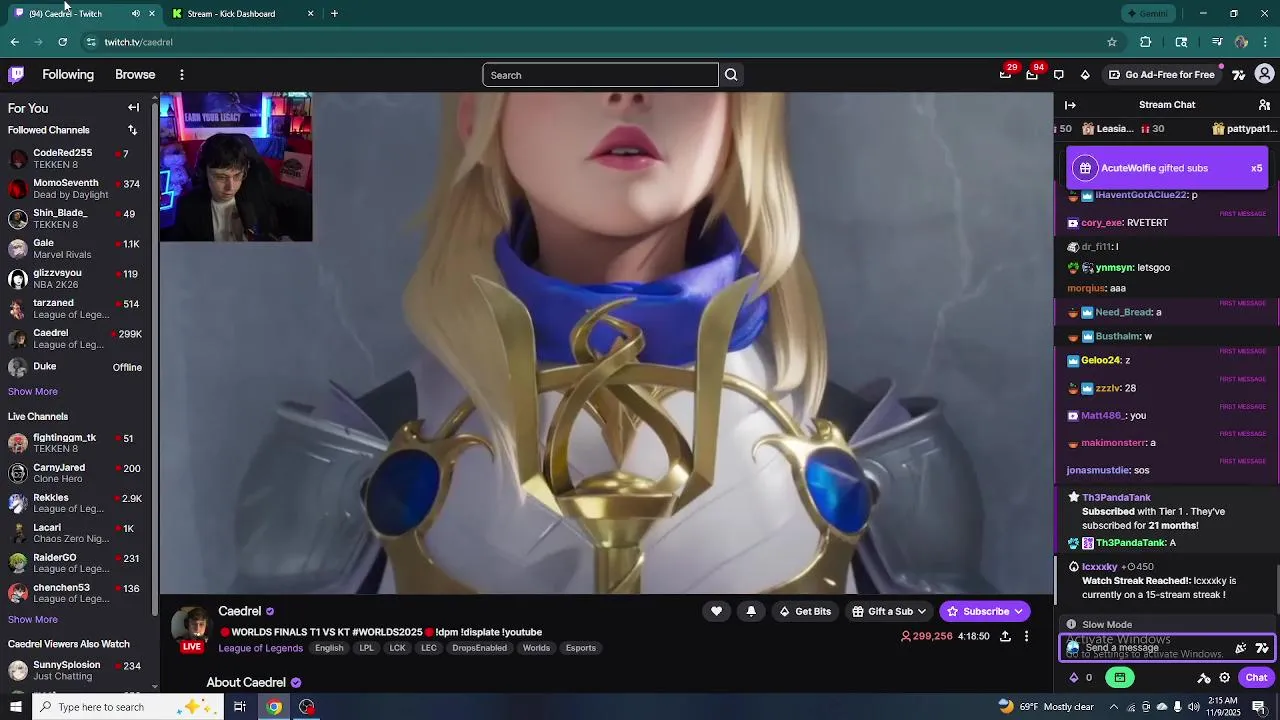This screenshot has width=1280, height=720.
Task: Click the search magnifier button
Action: coord(731,75)
